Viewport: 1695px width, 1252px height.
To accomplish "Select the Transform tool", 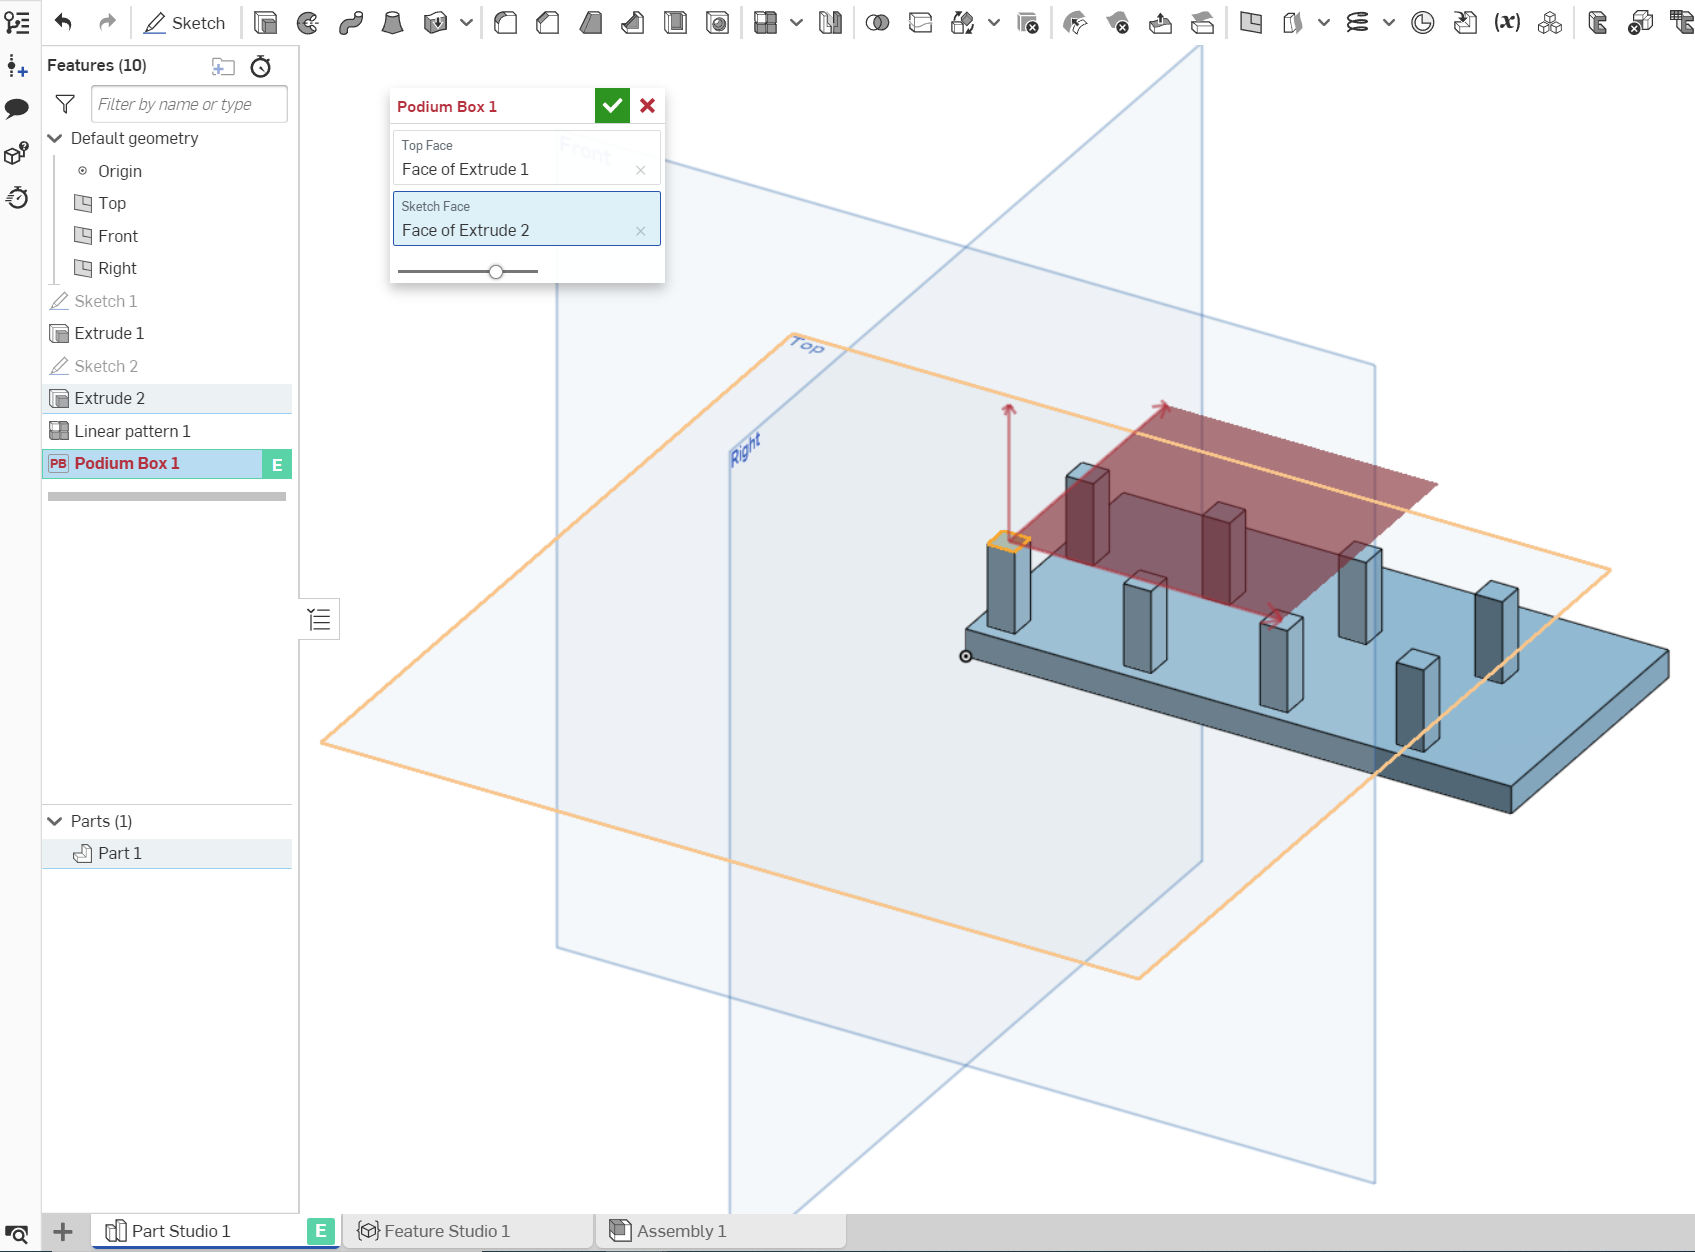I will click(x=963, y=22).
